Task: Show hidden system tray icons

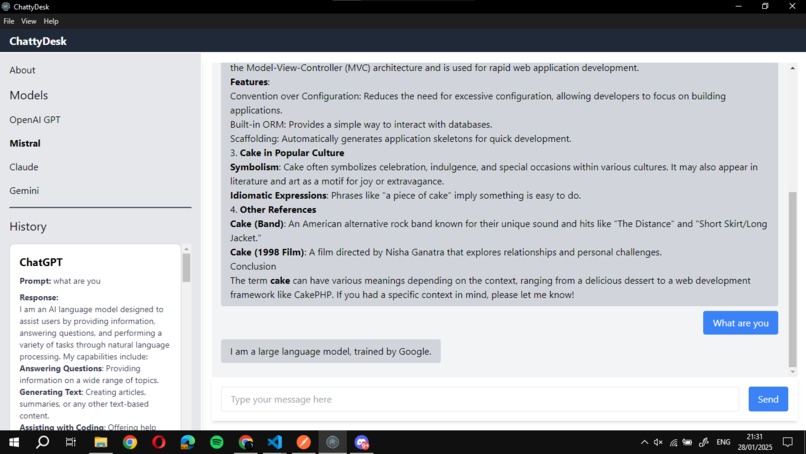Action: pyautogui.click(x=644, y=442)
